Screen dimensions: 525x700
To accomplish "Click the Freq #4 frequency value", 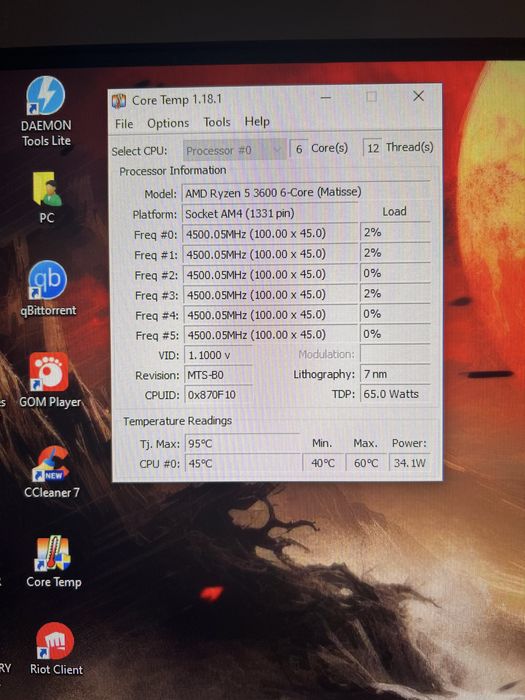I will click(x=271, y=315).
